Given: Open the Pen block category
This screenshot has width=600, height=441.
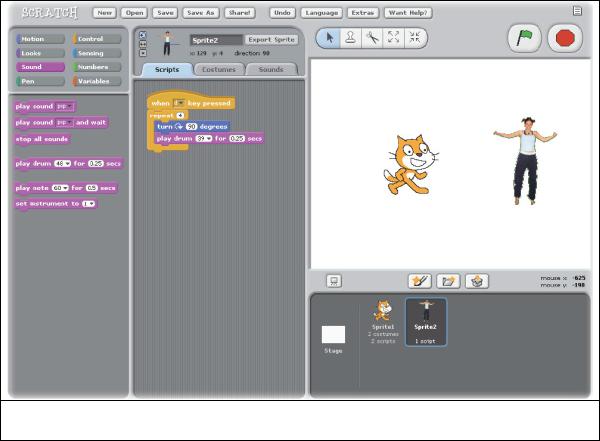Looking at the screenshot, I should 40,81.
